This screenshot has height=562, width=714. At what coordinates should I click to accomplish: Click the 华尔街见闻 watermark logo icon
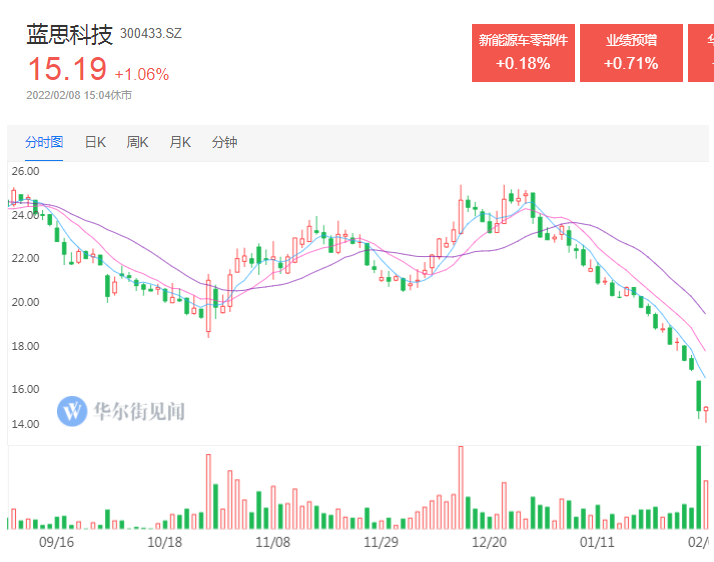coord(74,410)
